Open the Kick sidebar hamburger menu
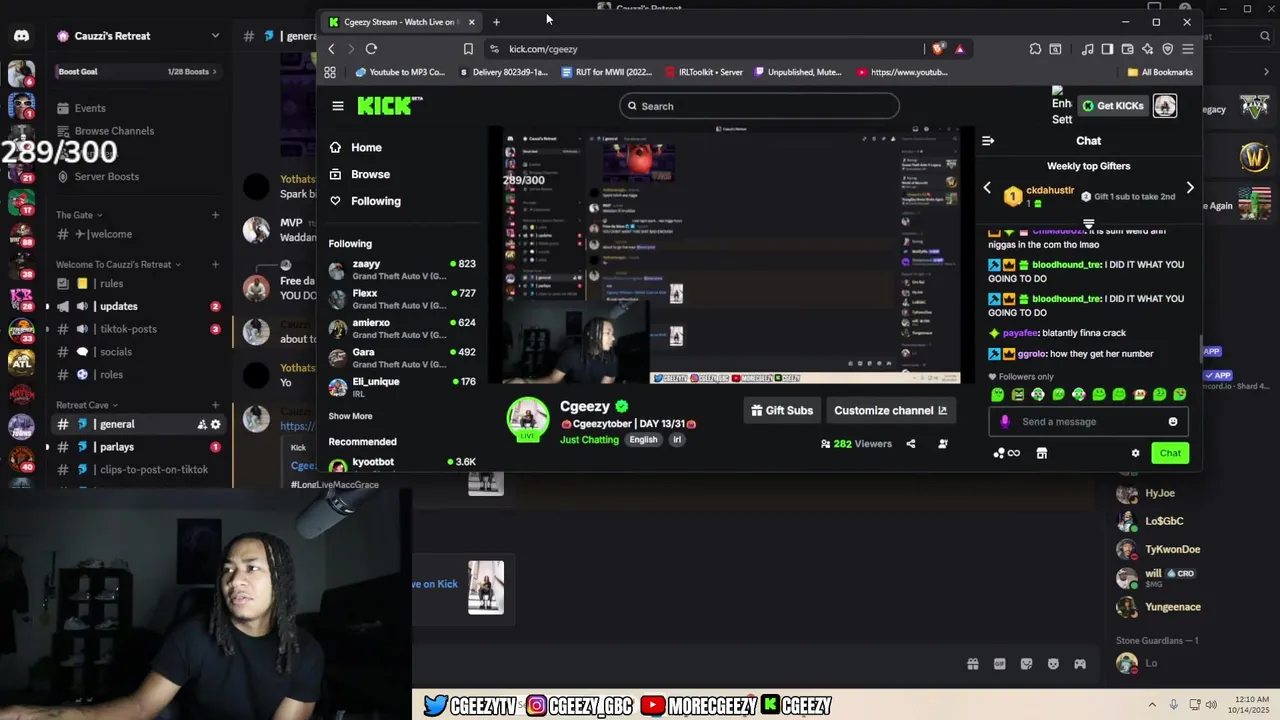 338,106
